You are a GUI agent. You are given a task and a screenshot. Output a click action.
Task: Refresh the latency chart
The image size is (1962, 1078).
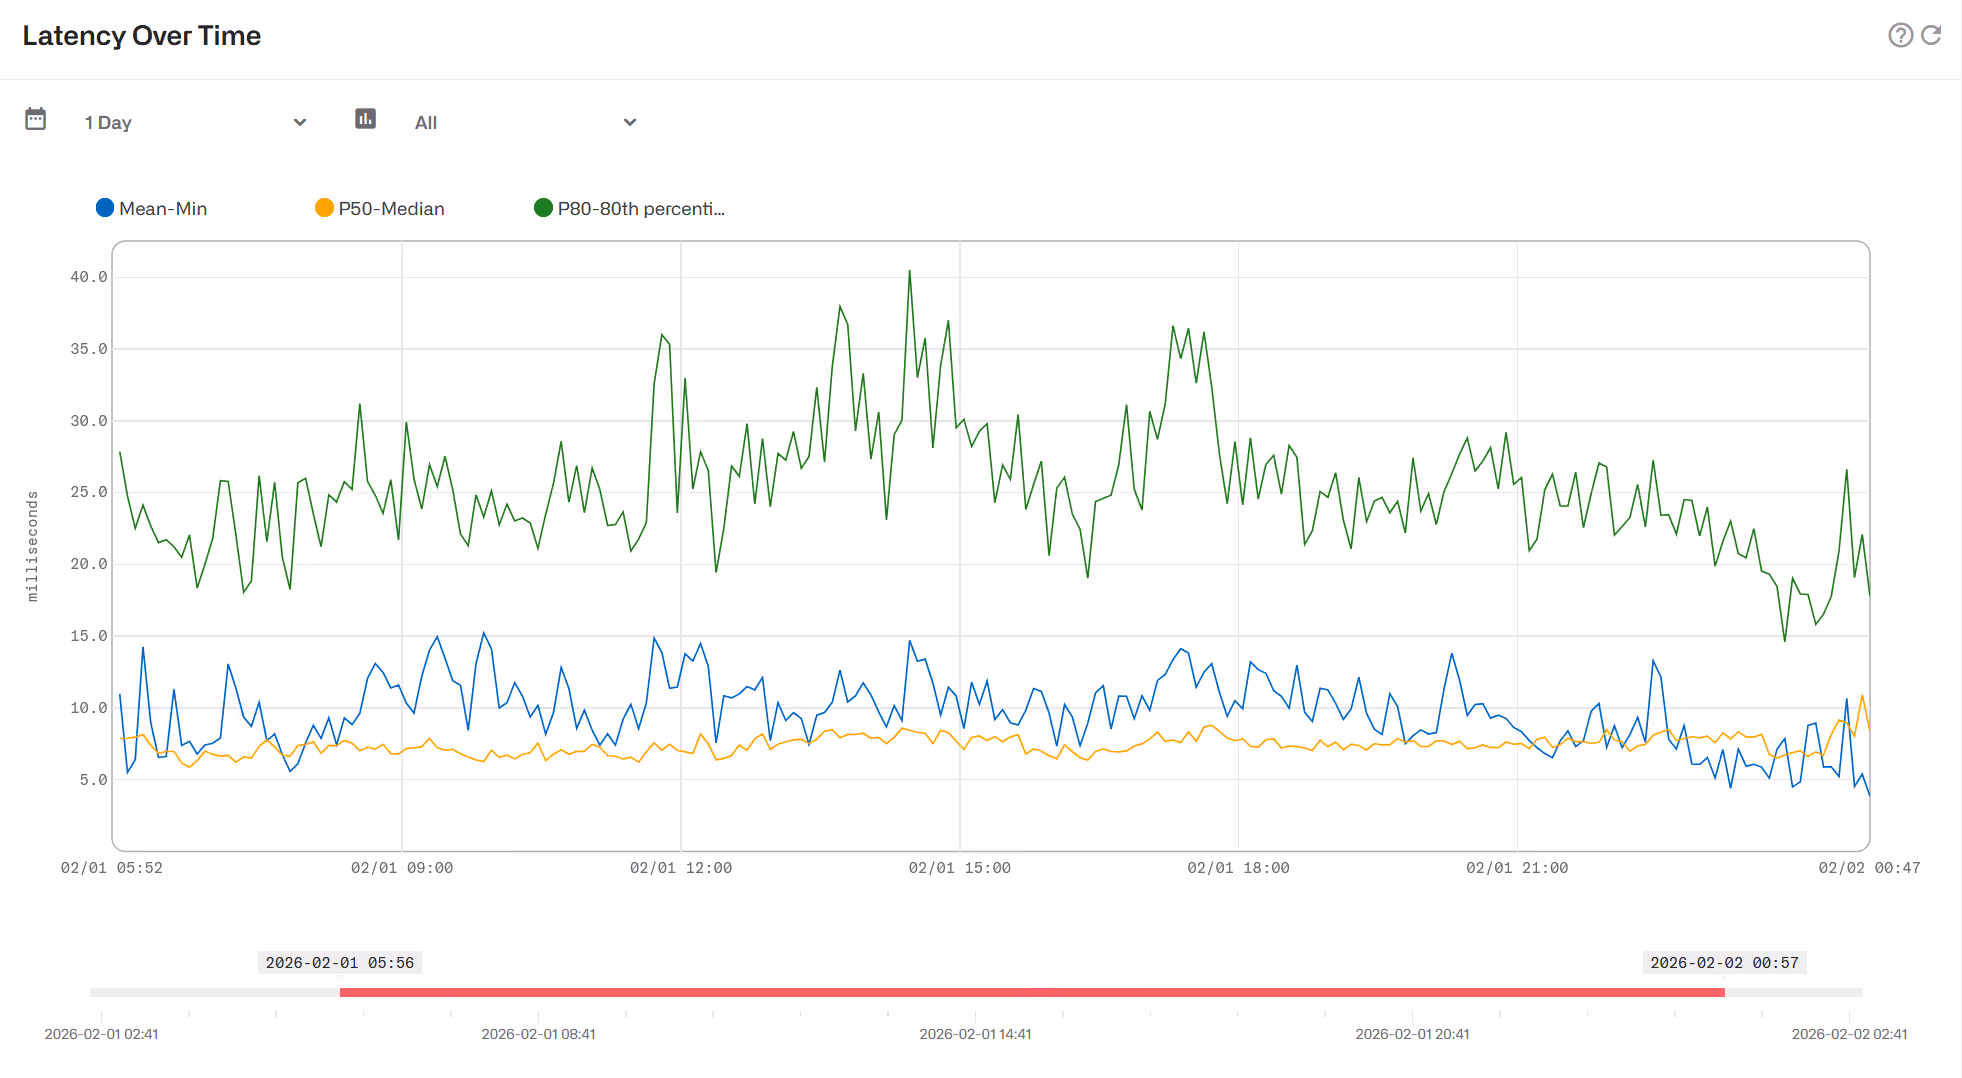pos(1932,36)
